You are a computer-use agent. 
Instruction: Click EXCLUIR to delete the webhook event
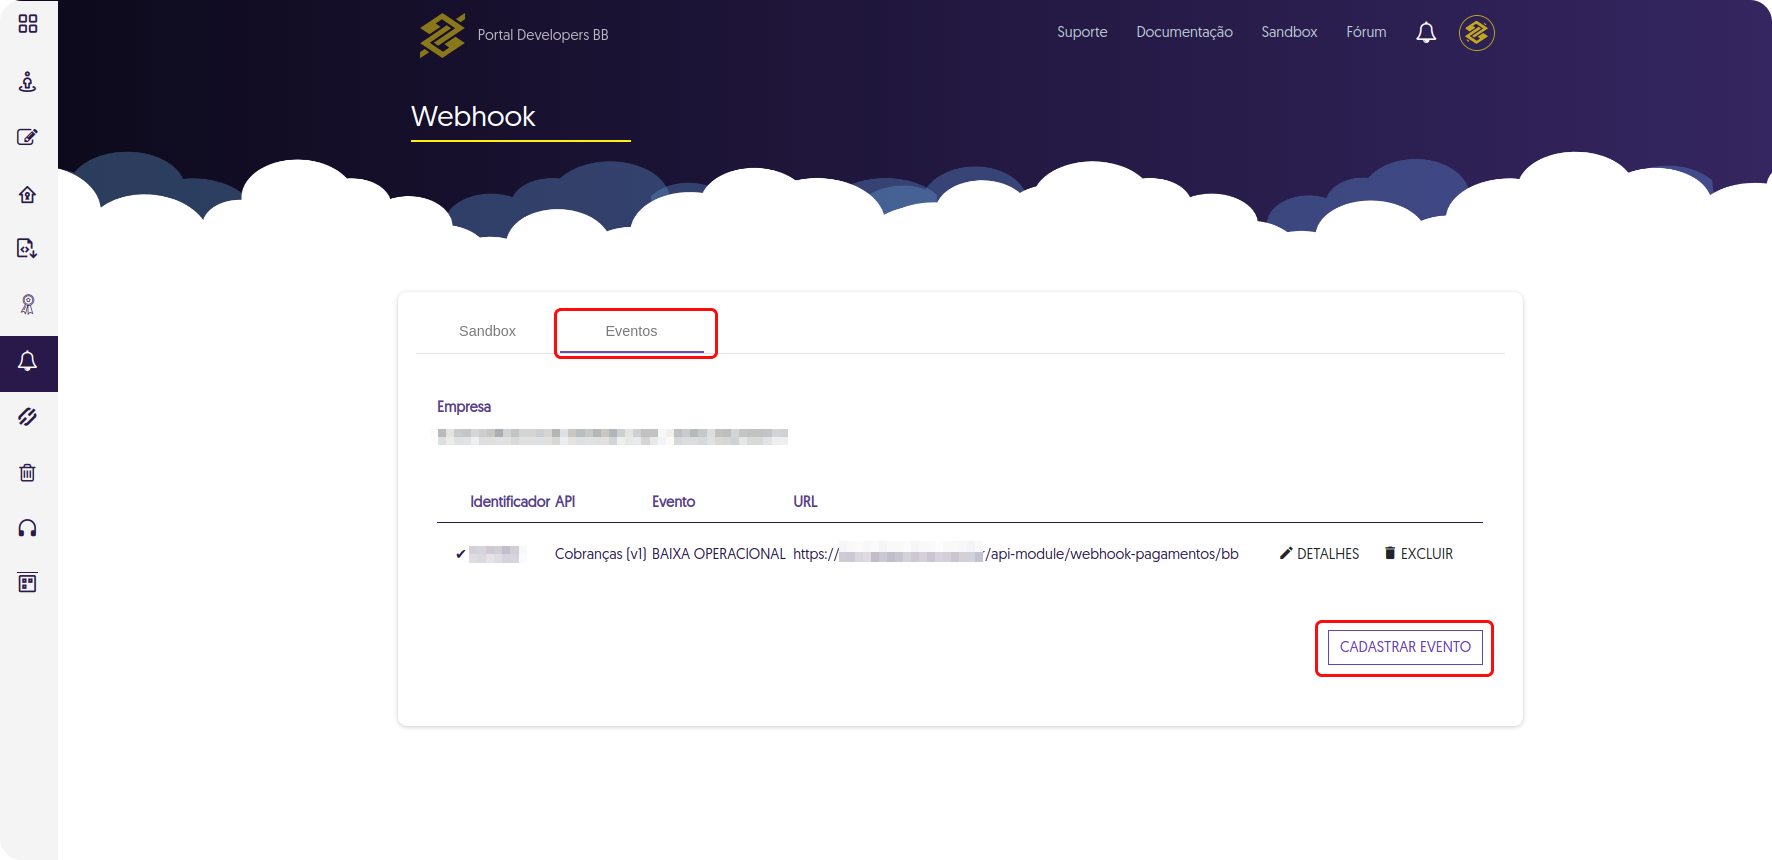1418,554
